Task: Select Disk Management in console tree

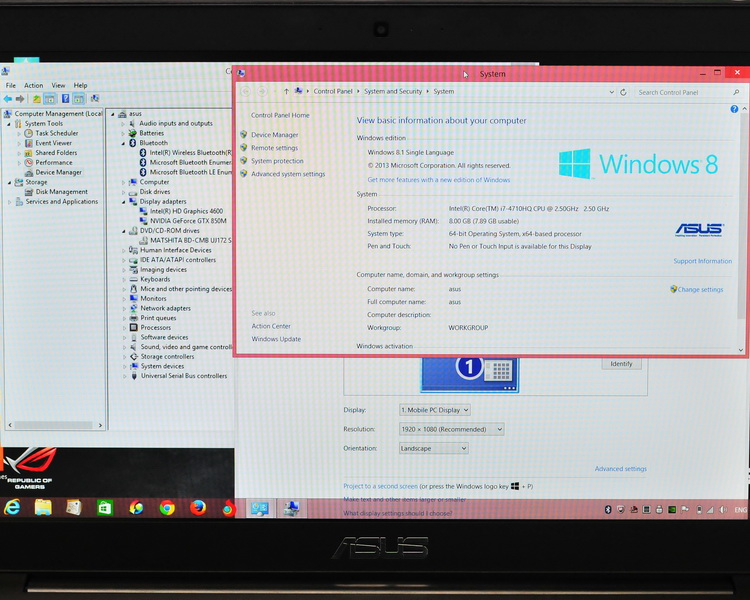Action: point(61,192)
